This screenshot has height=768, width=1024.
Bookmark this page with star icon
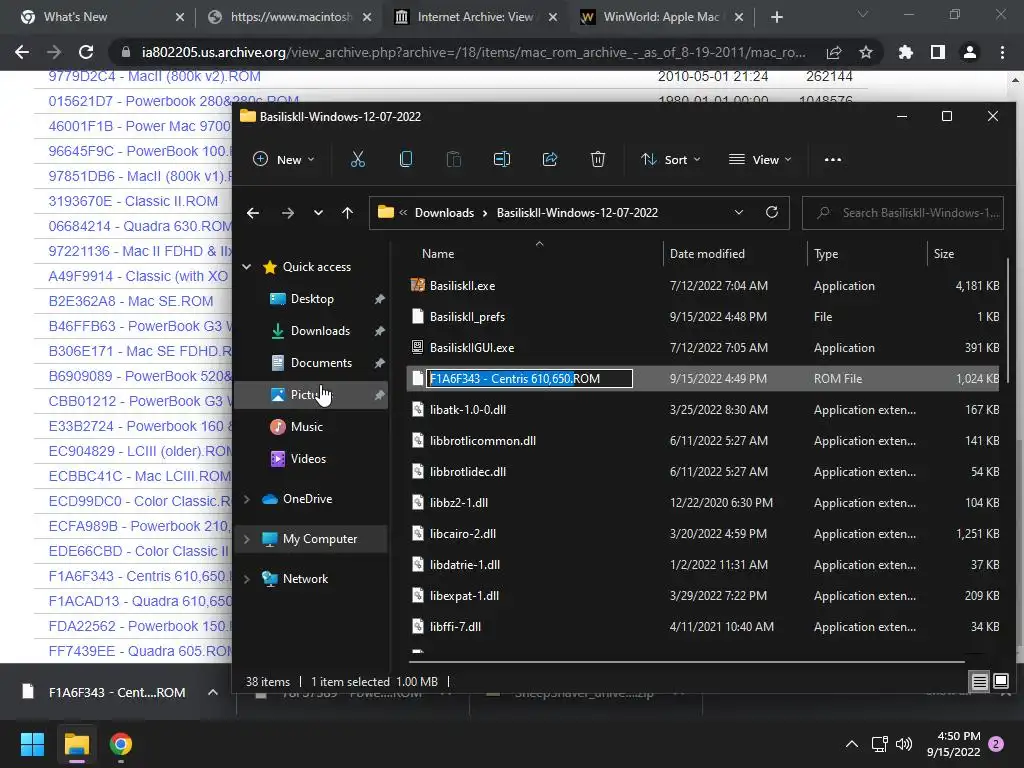(866, 52)
